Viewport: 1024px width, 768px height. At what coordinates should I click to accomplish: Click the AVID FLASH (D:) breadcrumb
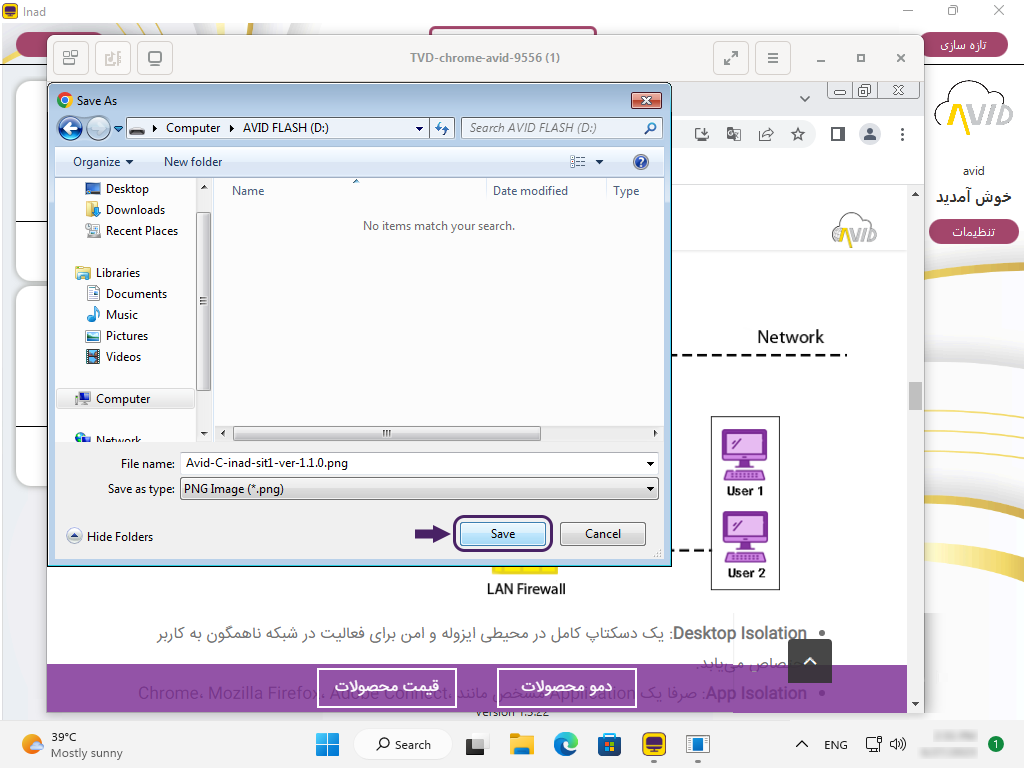pyautogui.click(x=285, y=128)
